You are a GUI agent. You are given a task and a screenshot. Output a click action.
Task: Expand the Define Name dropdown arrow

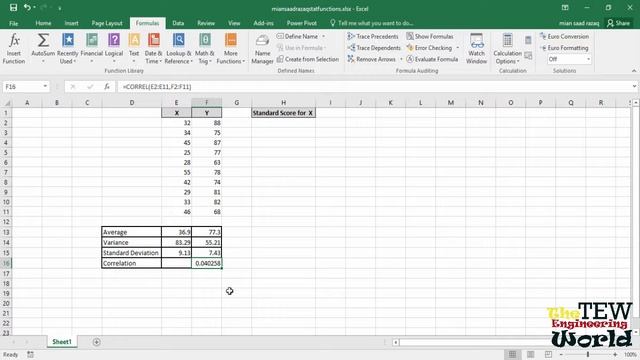(x=324, y=36)
